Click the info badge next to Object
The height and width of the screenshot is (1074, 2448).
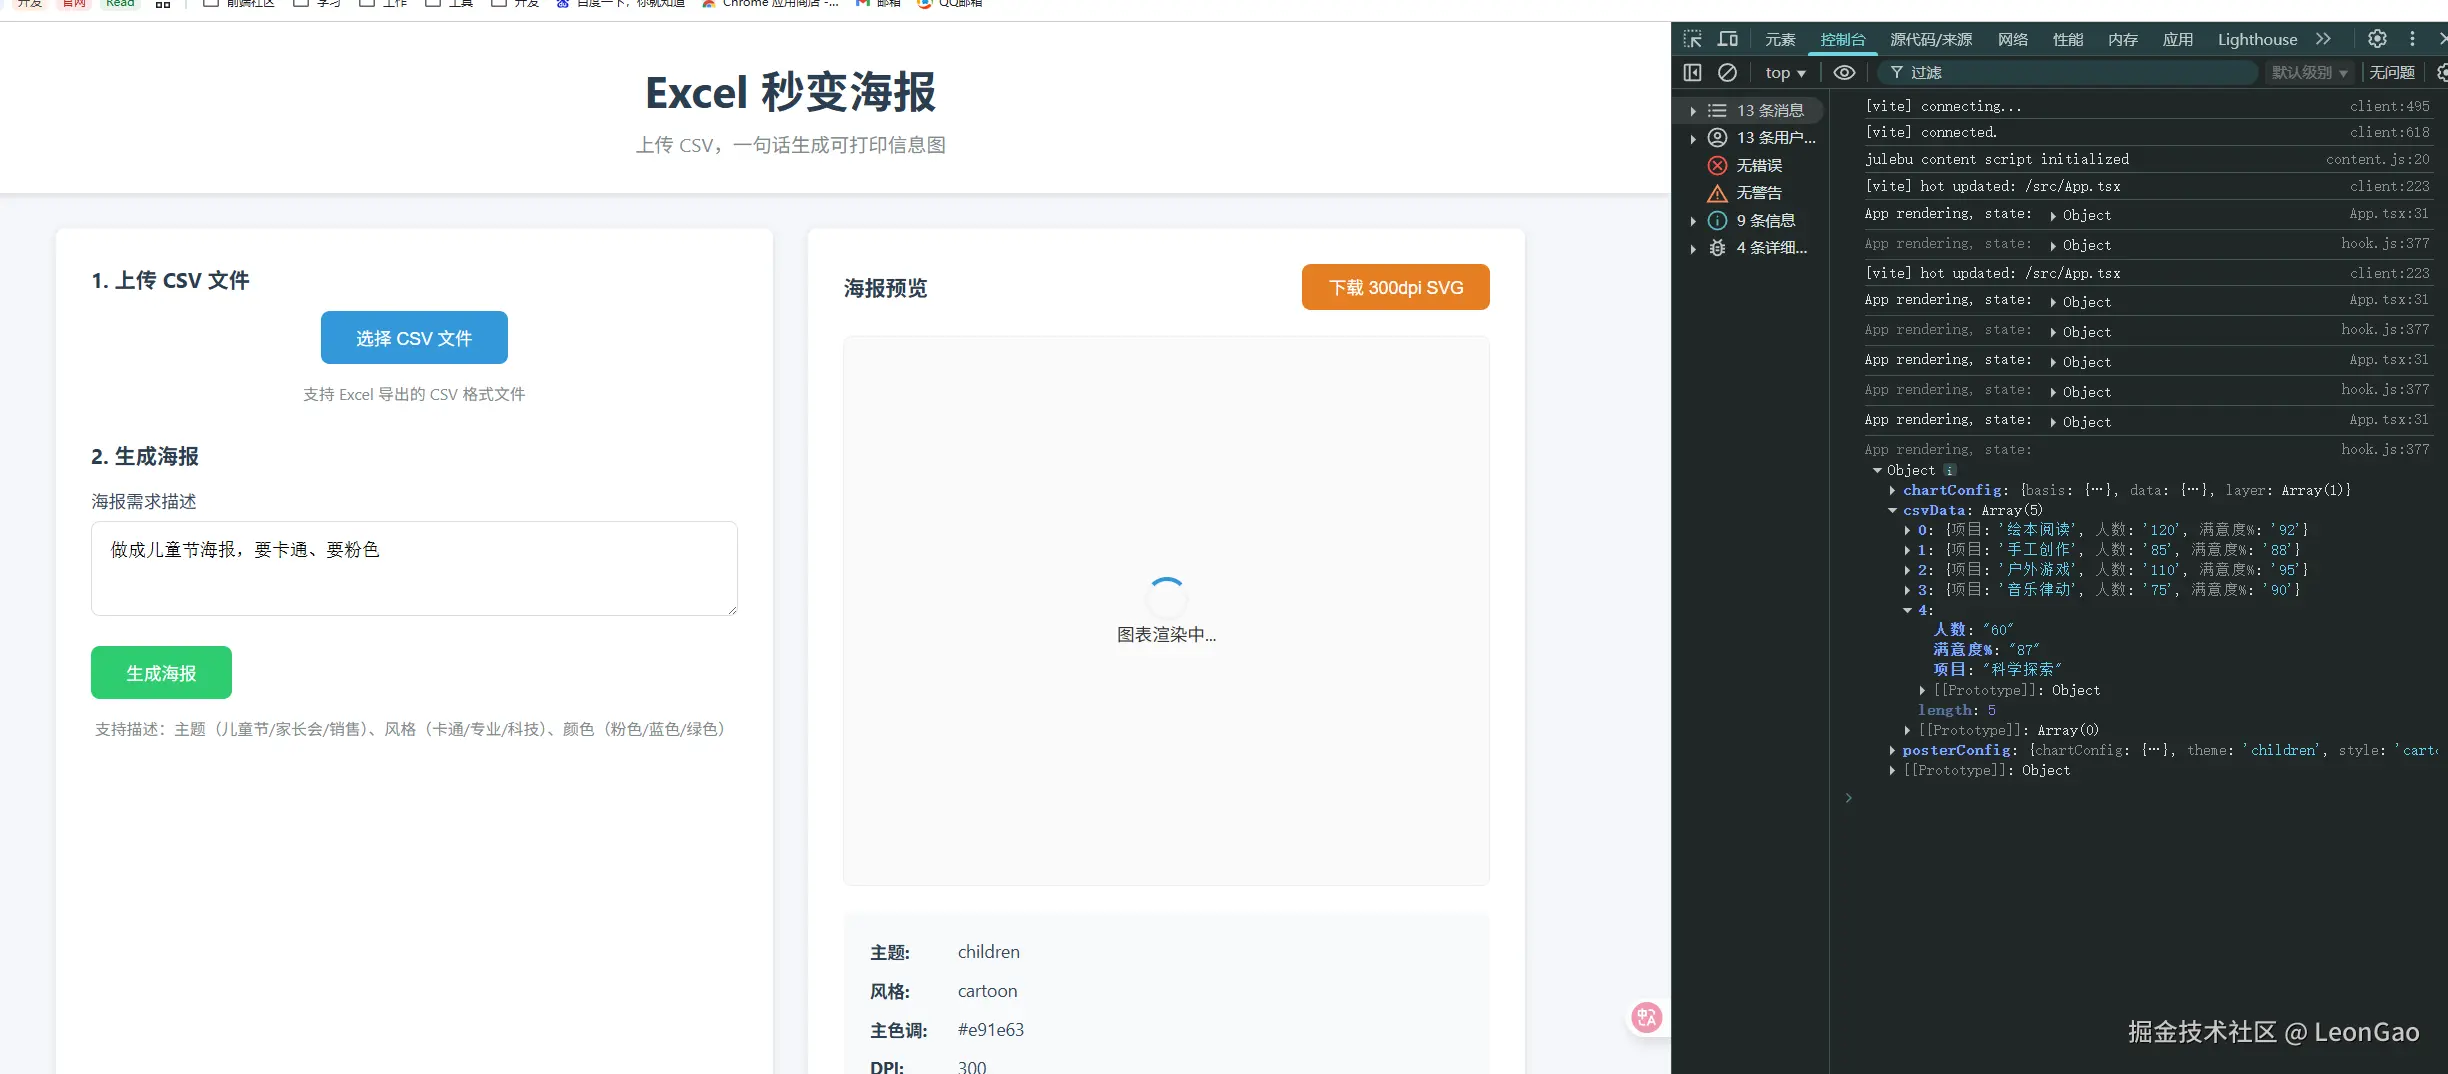click(1950, 470)
